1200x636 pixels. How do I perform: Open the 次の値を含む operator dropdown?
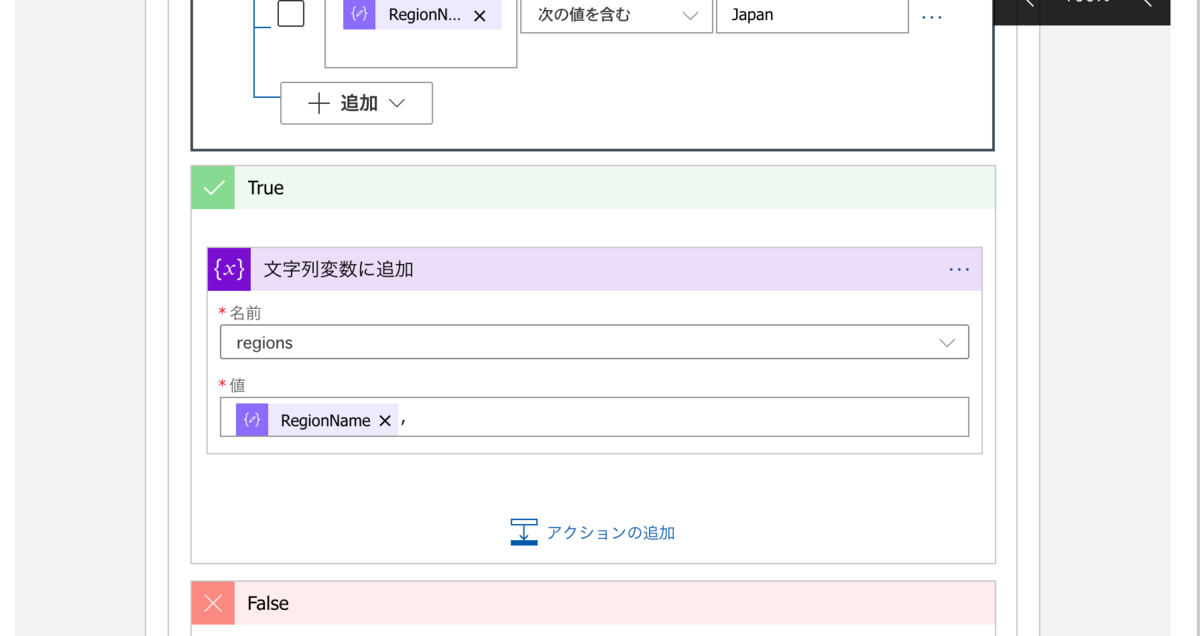pyautogui.click(x=616, y=15)
